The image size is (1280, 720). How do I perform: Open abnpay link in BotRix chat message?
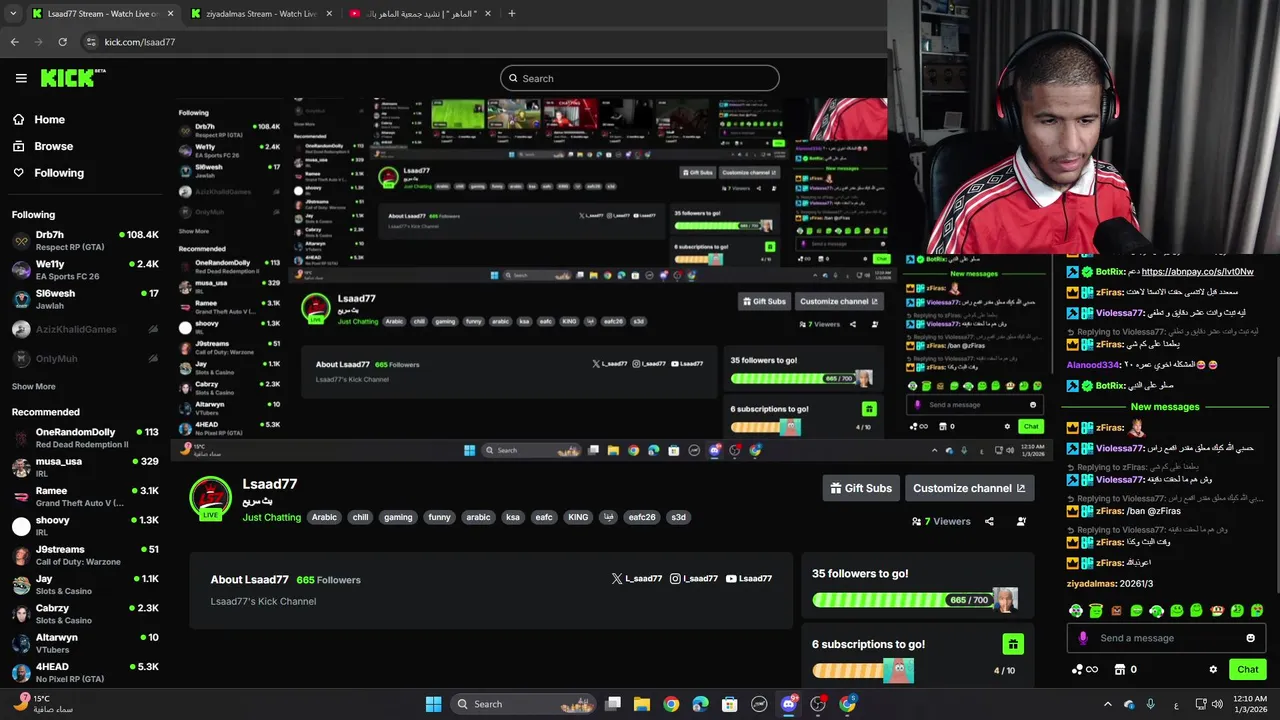click(x=1197, y=271)
